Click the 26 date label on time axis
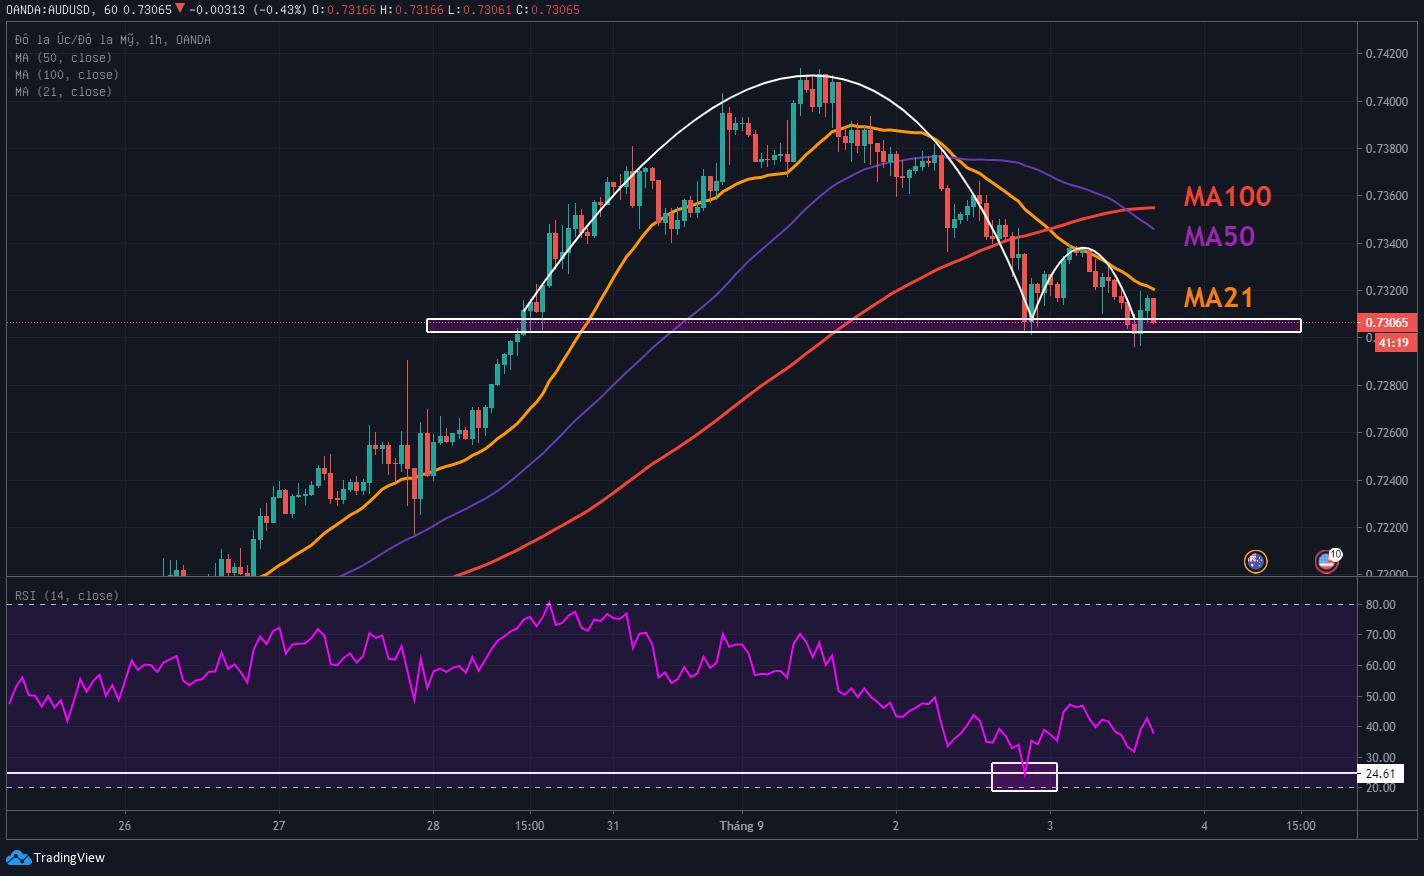Image resolution: width=1424 pixels, height=876 pixels. (124, 826)
